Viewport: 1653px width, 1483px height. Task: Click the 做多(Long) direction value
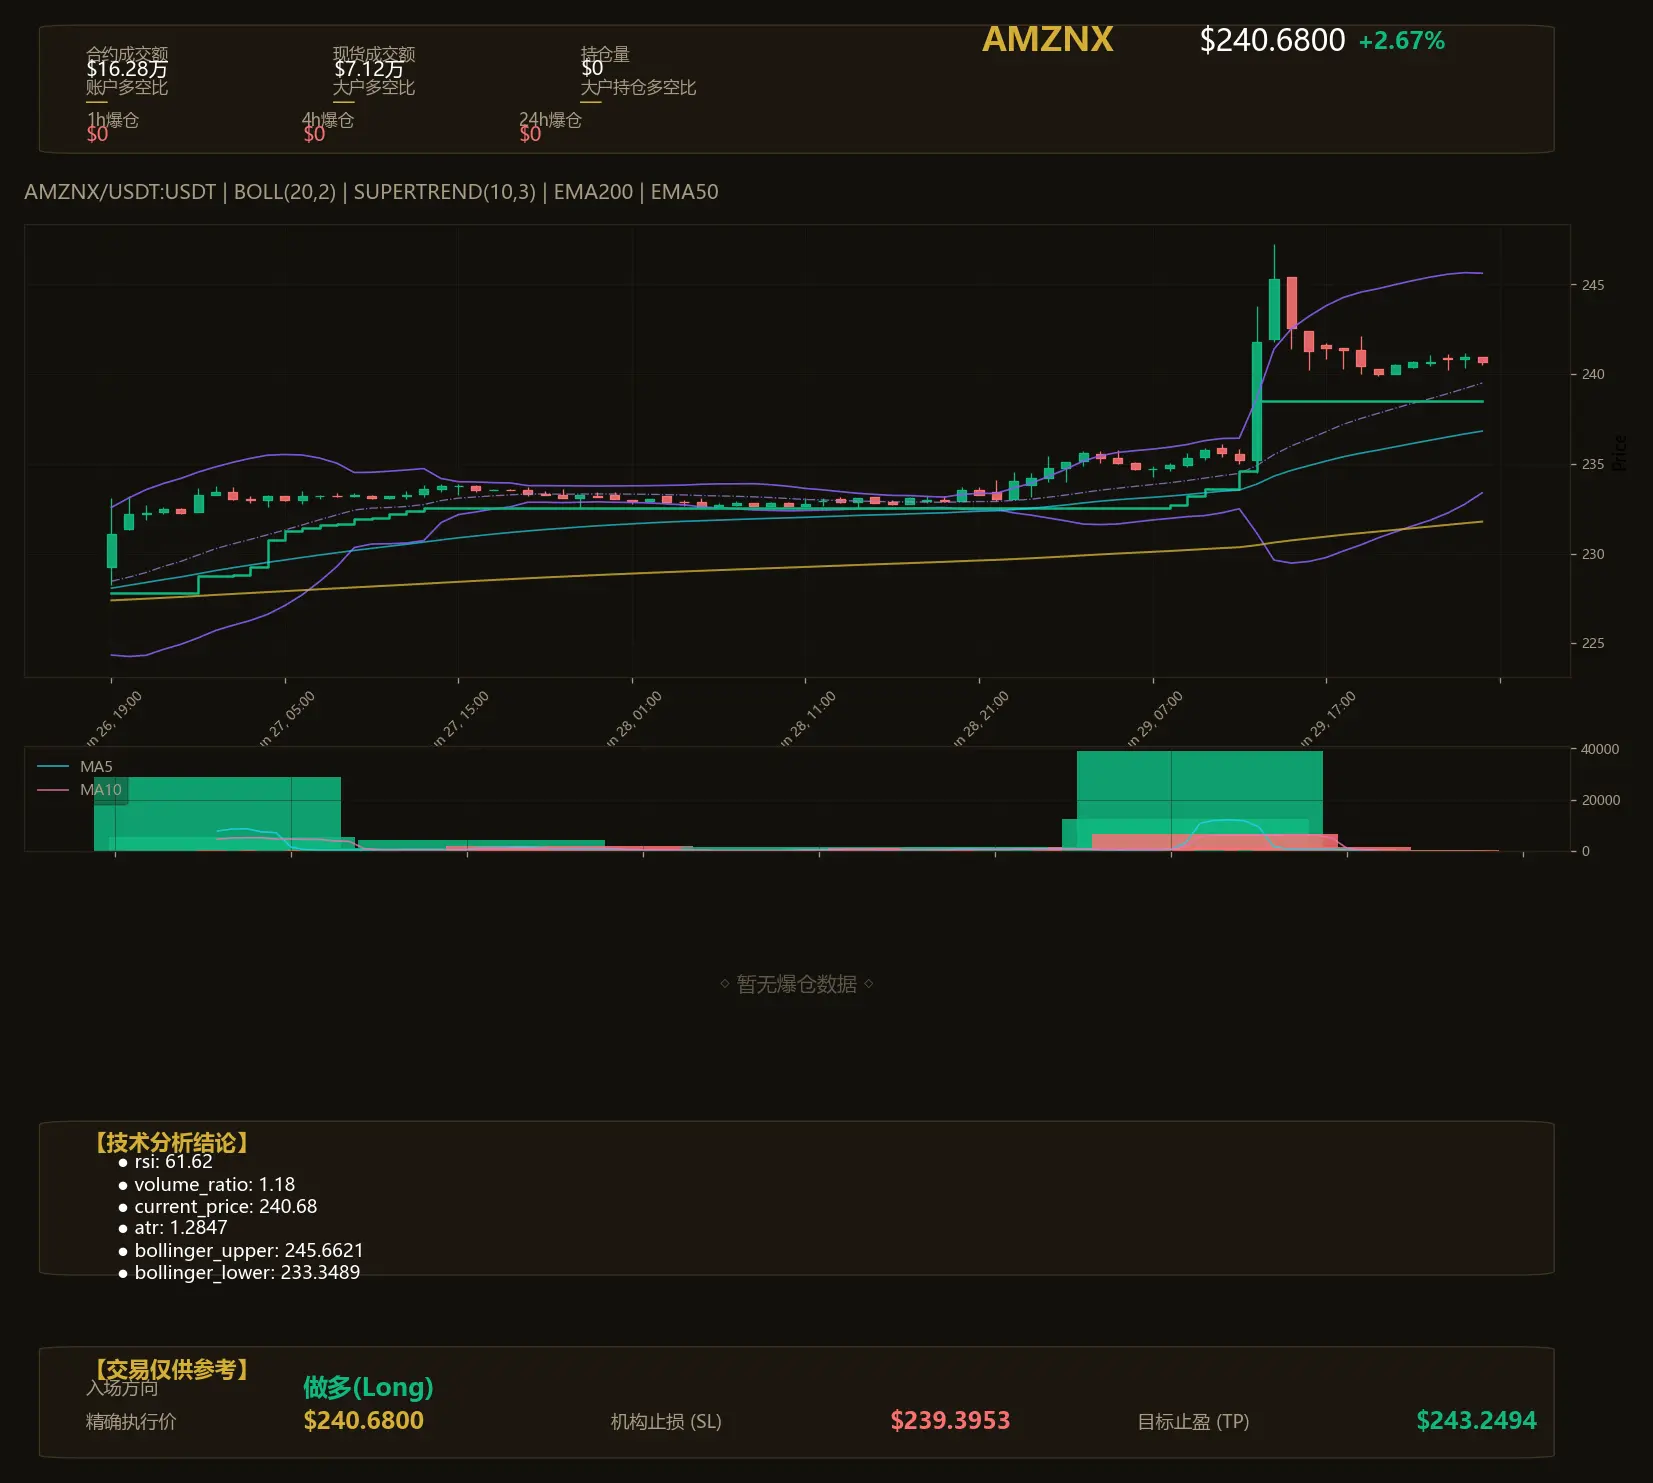[368, 1387]
